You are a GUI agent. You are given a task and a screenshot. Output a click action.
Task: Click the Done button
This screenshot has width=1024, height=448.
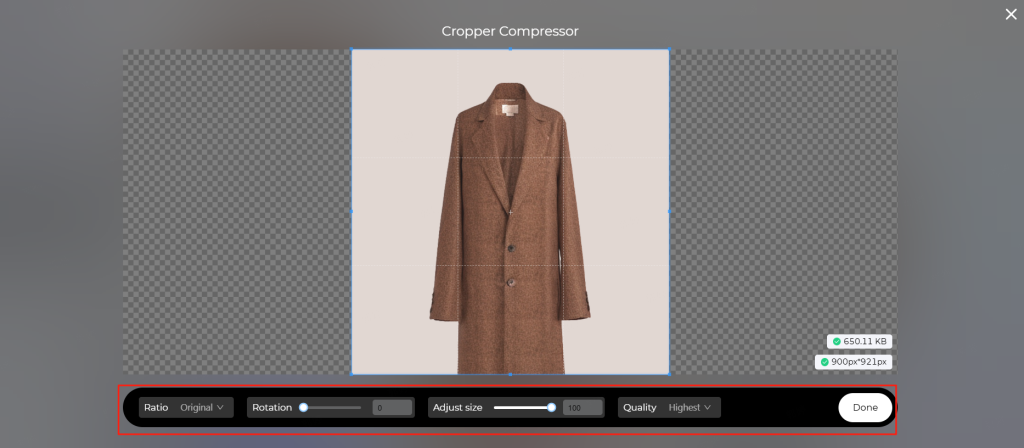click(x=865, y=408)
